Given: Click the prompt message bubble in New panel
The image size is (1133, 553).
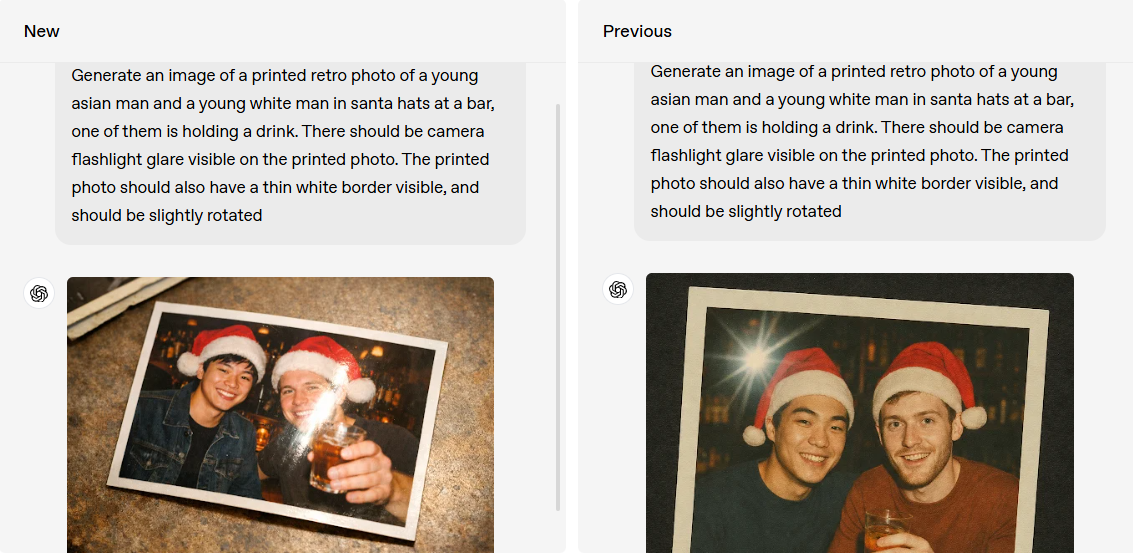Looking at the screenshot, I should [290, 153].
